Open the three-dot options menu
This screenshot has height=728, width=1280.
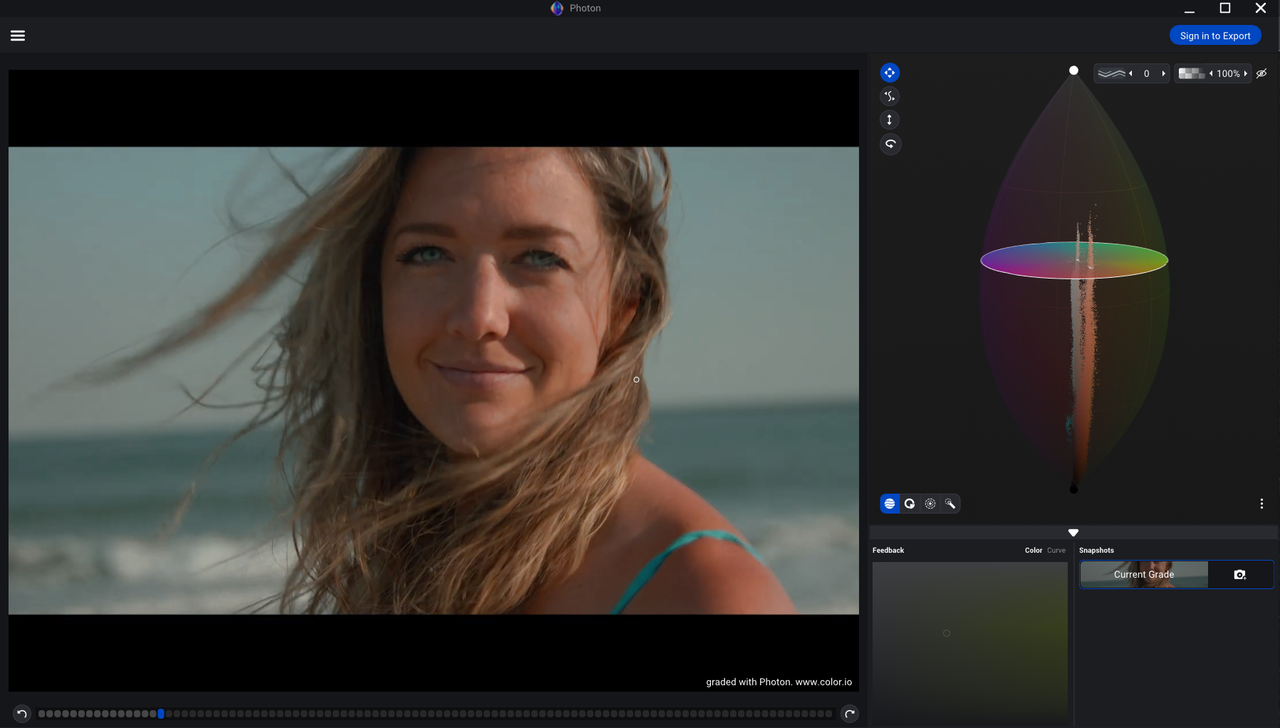[x=1261, y=504]
